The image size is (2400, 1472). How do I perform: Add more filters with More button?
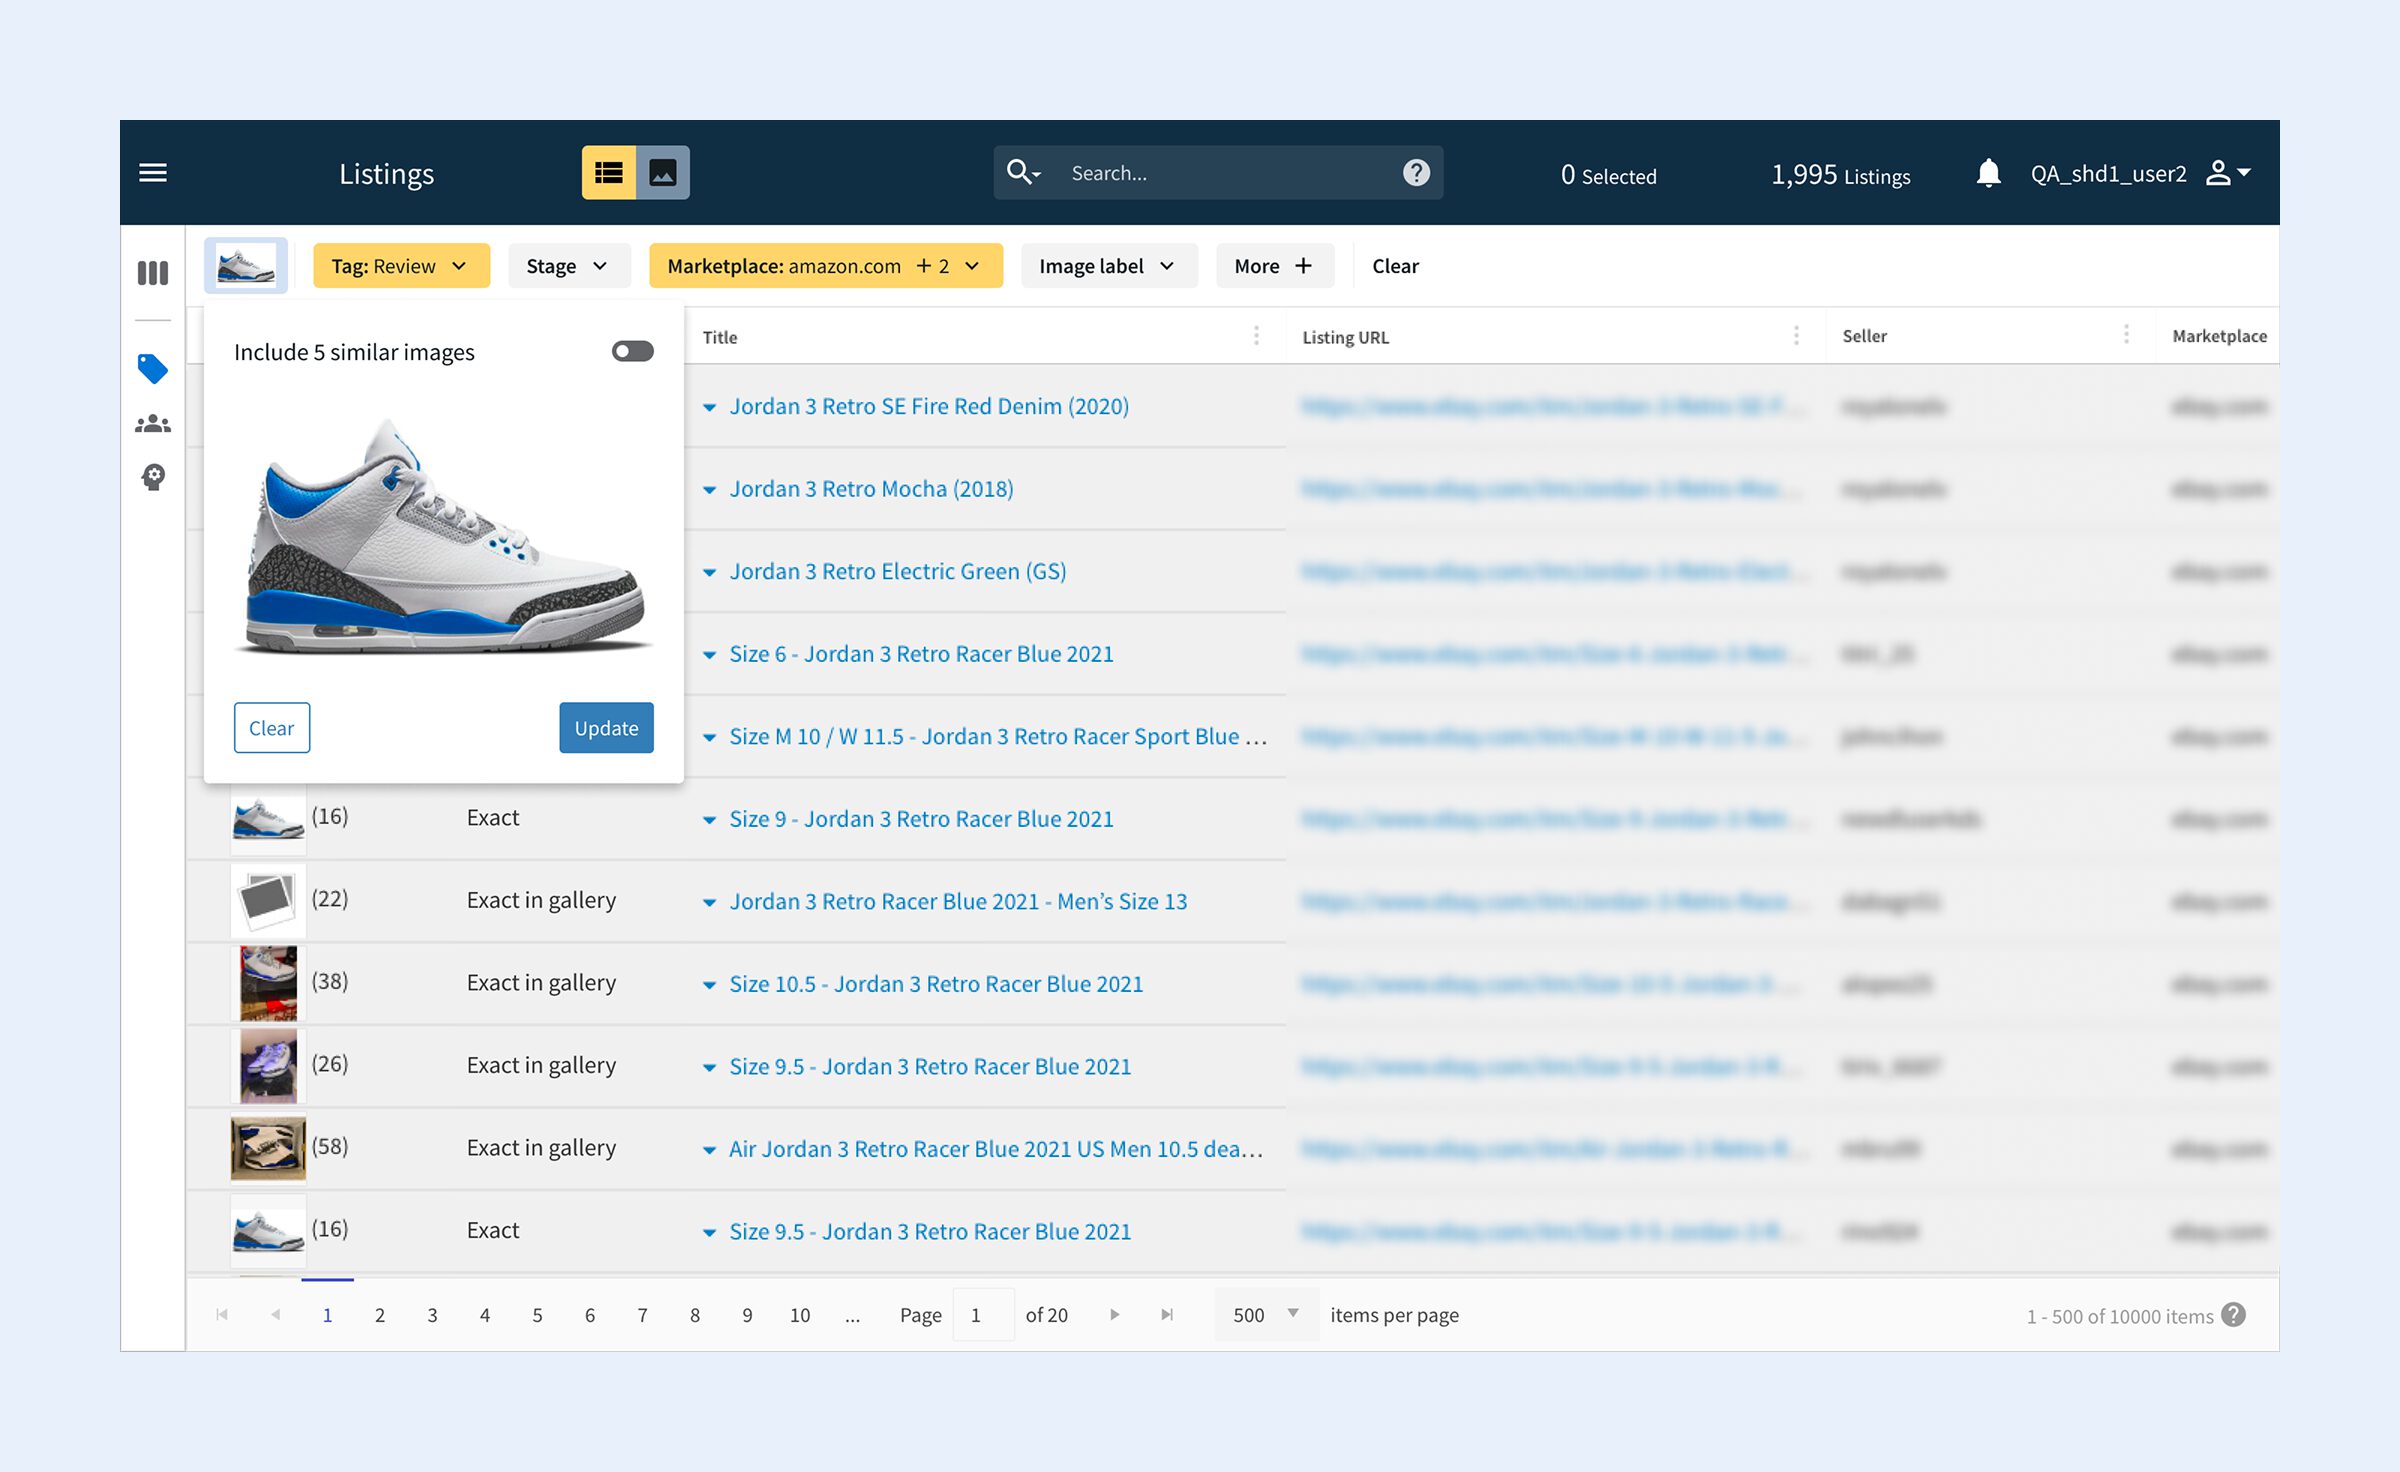1274,266
